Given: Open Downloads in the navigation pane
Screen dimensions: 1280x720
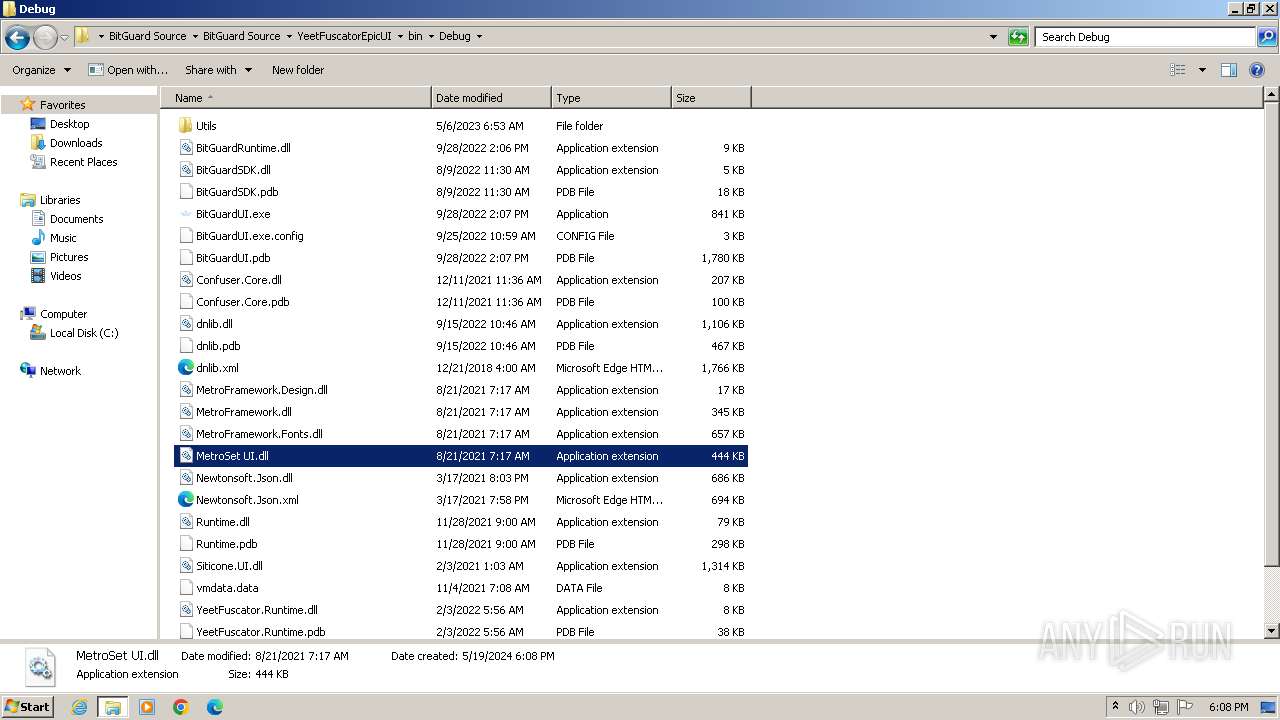Looking at the screenshot, I should [x=76, y=143].
